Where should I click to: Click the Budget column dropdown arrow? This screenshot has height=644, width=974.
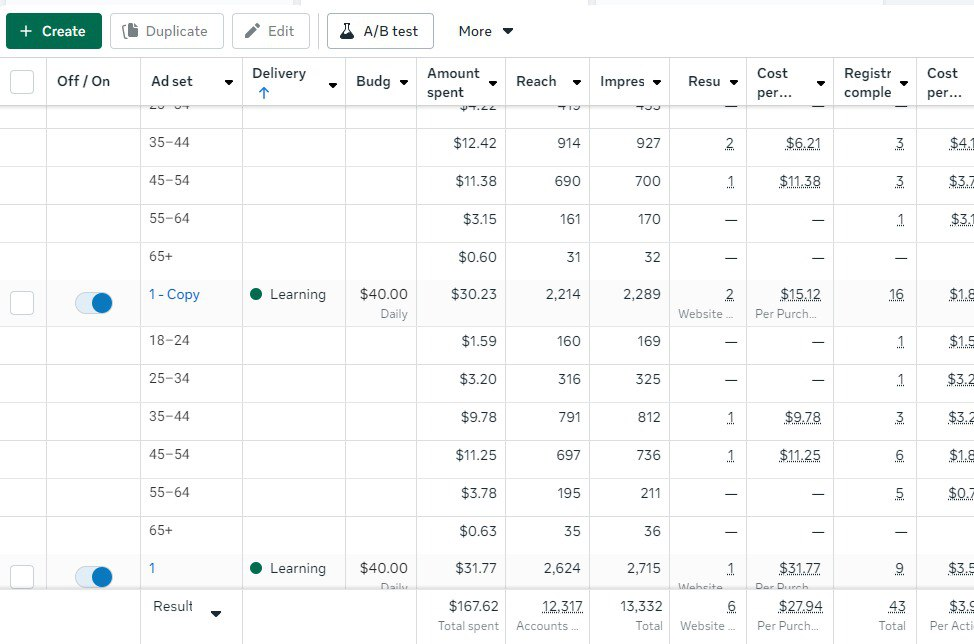coord(404,83)
